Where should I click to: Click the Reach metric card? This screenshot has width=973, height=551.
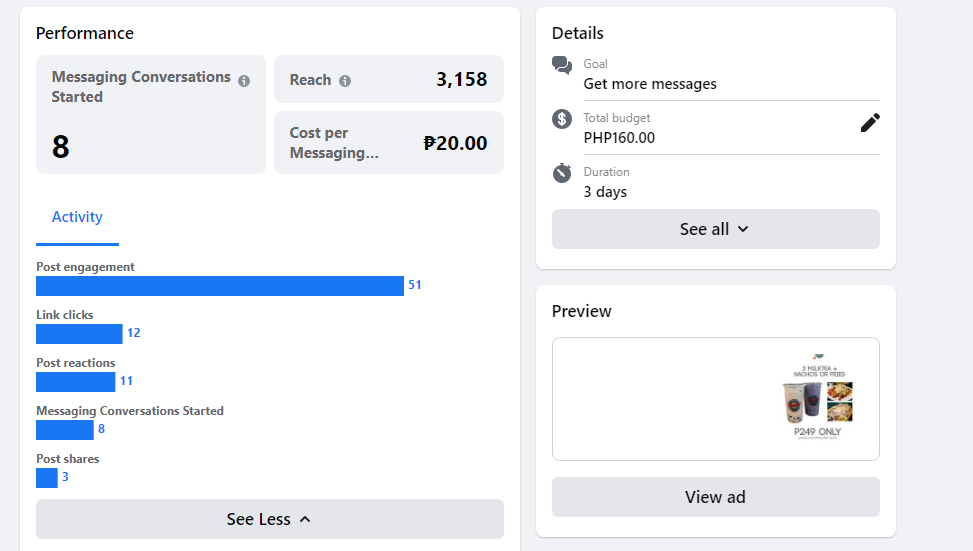point(388,79)
